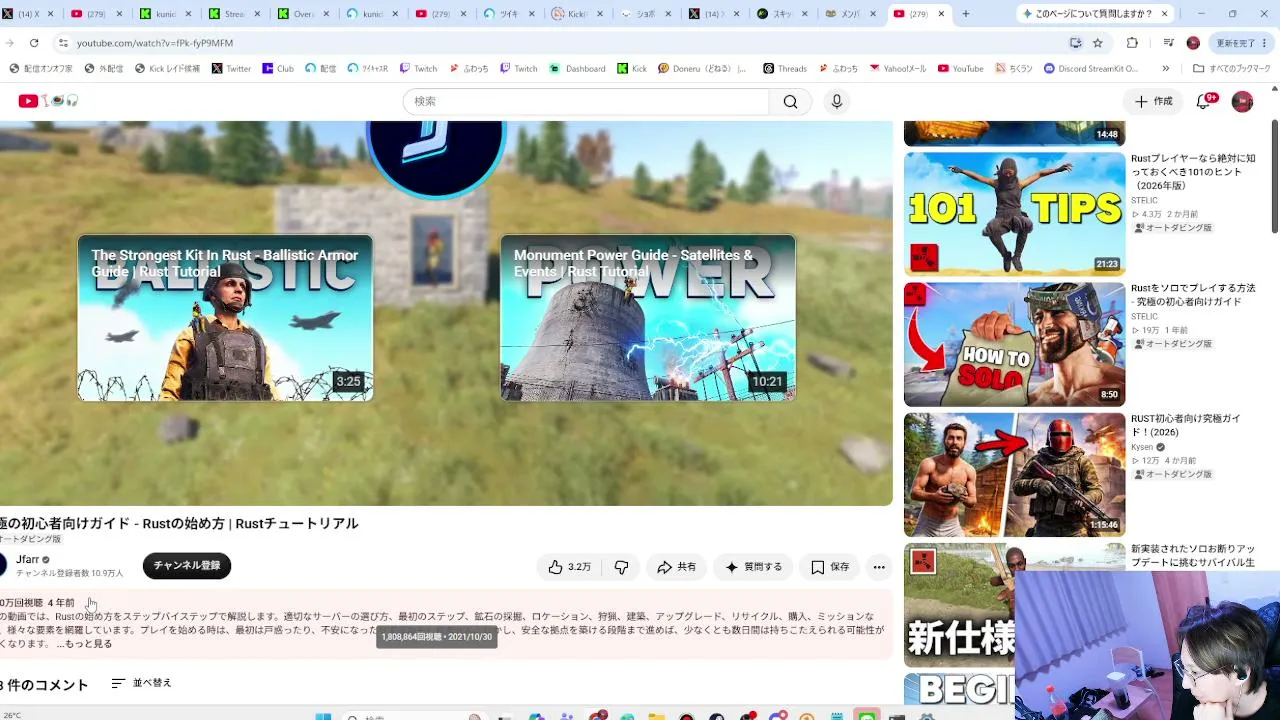View site information icon in address bar
The width and height of the screenshot is (1280, 720).
click(63, 43)
